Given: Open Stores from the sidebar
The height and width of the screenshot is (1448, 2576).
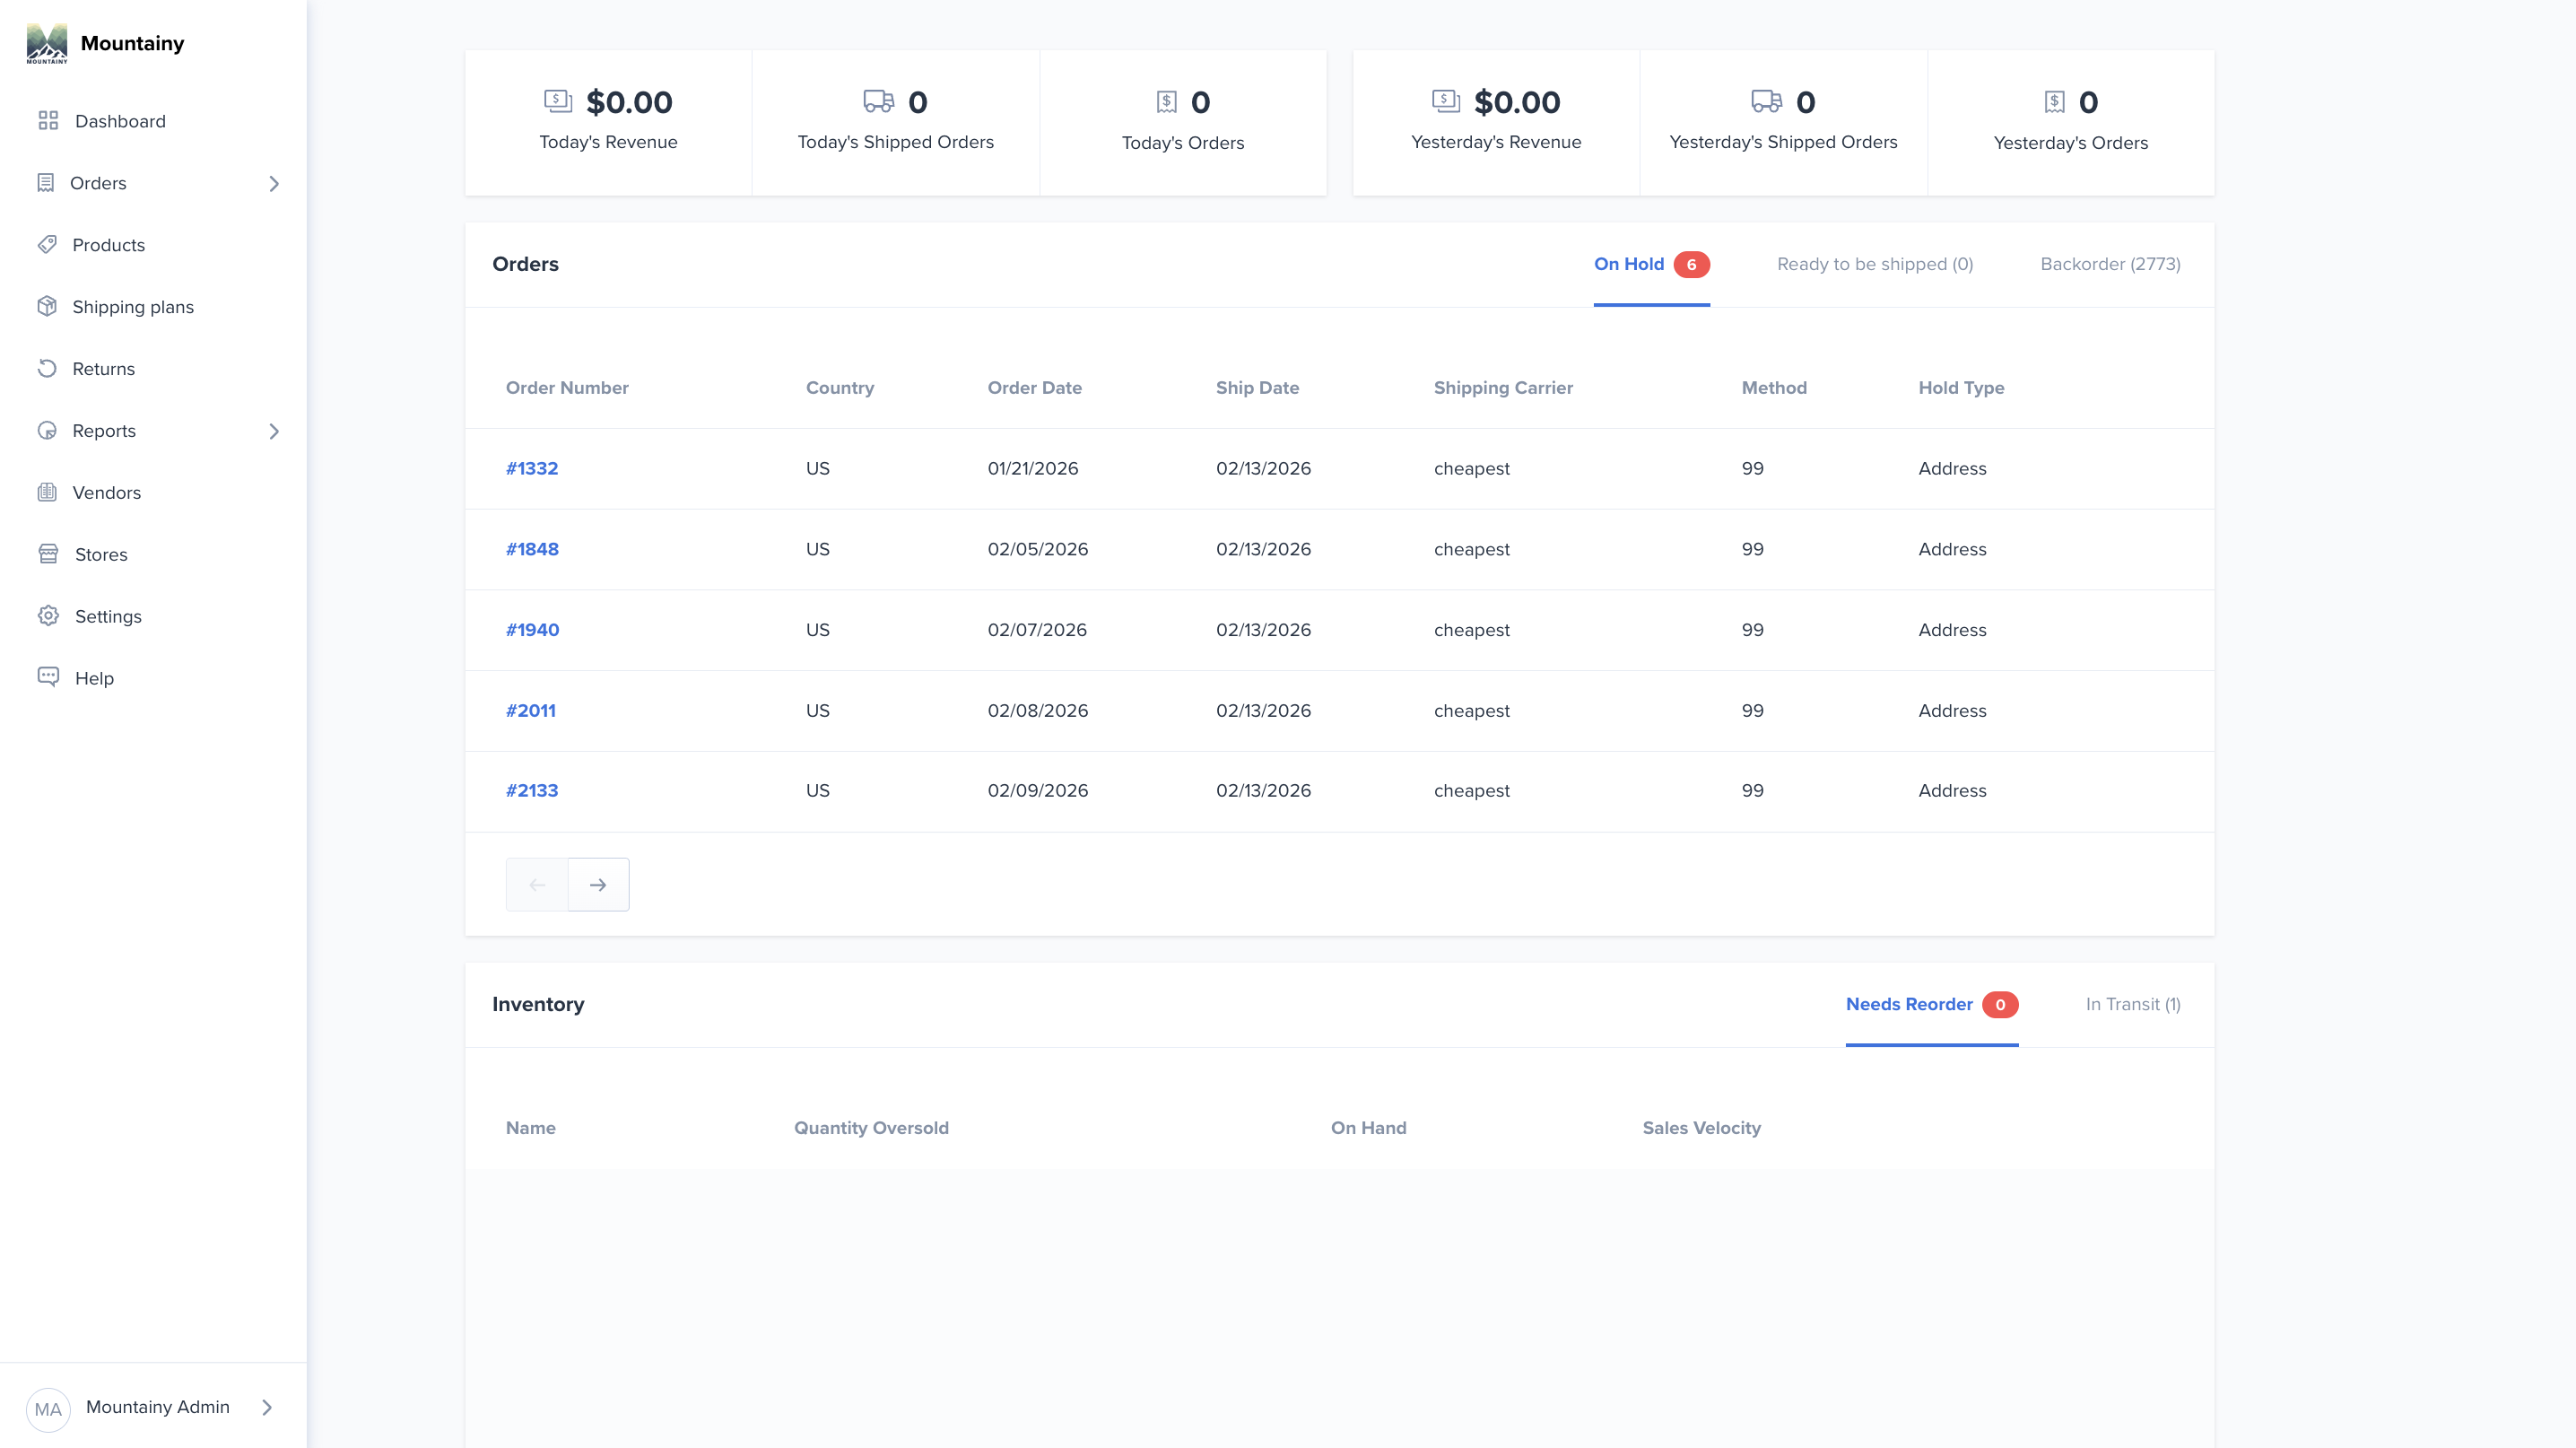Looking at the screenshot, I should click(101, 554).
